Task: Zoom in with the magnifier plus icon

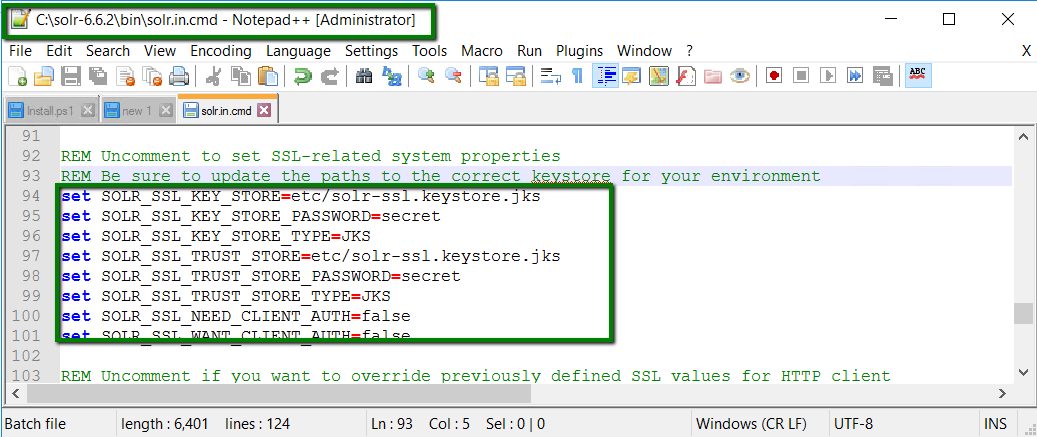Action: (426, 76)
